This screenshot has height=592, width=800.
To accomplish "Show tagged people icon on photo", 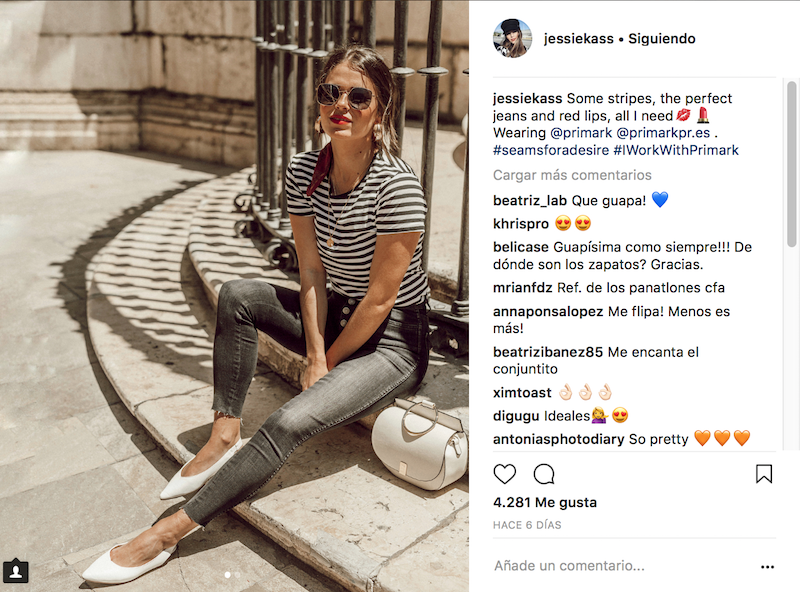I will pyautogui.click(x=16, y=571).
